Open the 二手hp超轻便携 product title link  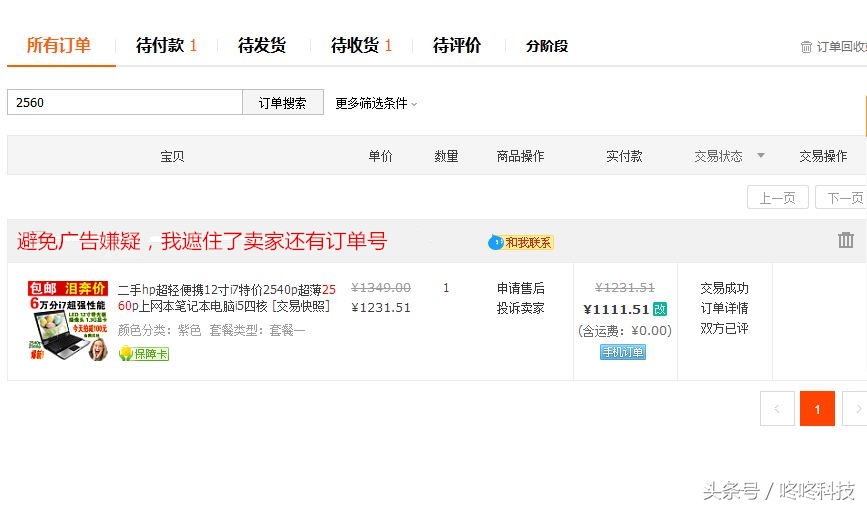(227, 297)
